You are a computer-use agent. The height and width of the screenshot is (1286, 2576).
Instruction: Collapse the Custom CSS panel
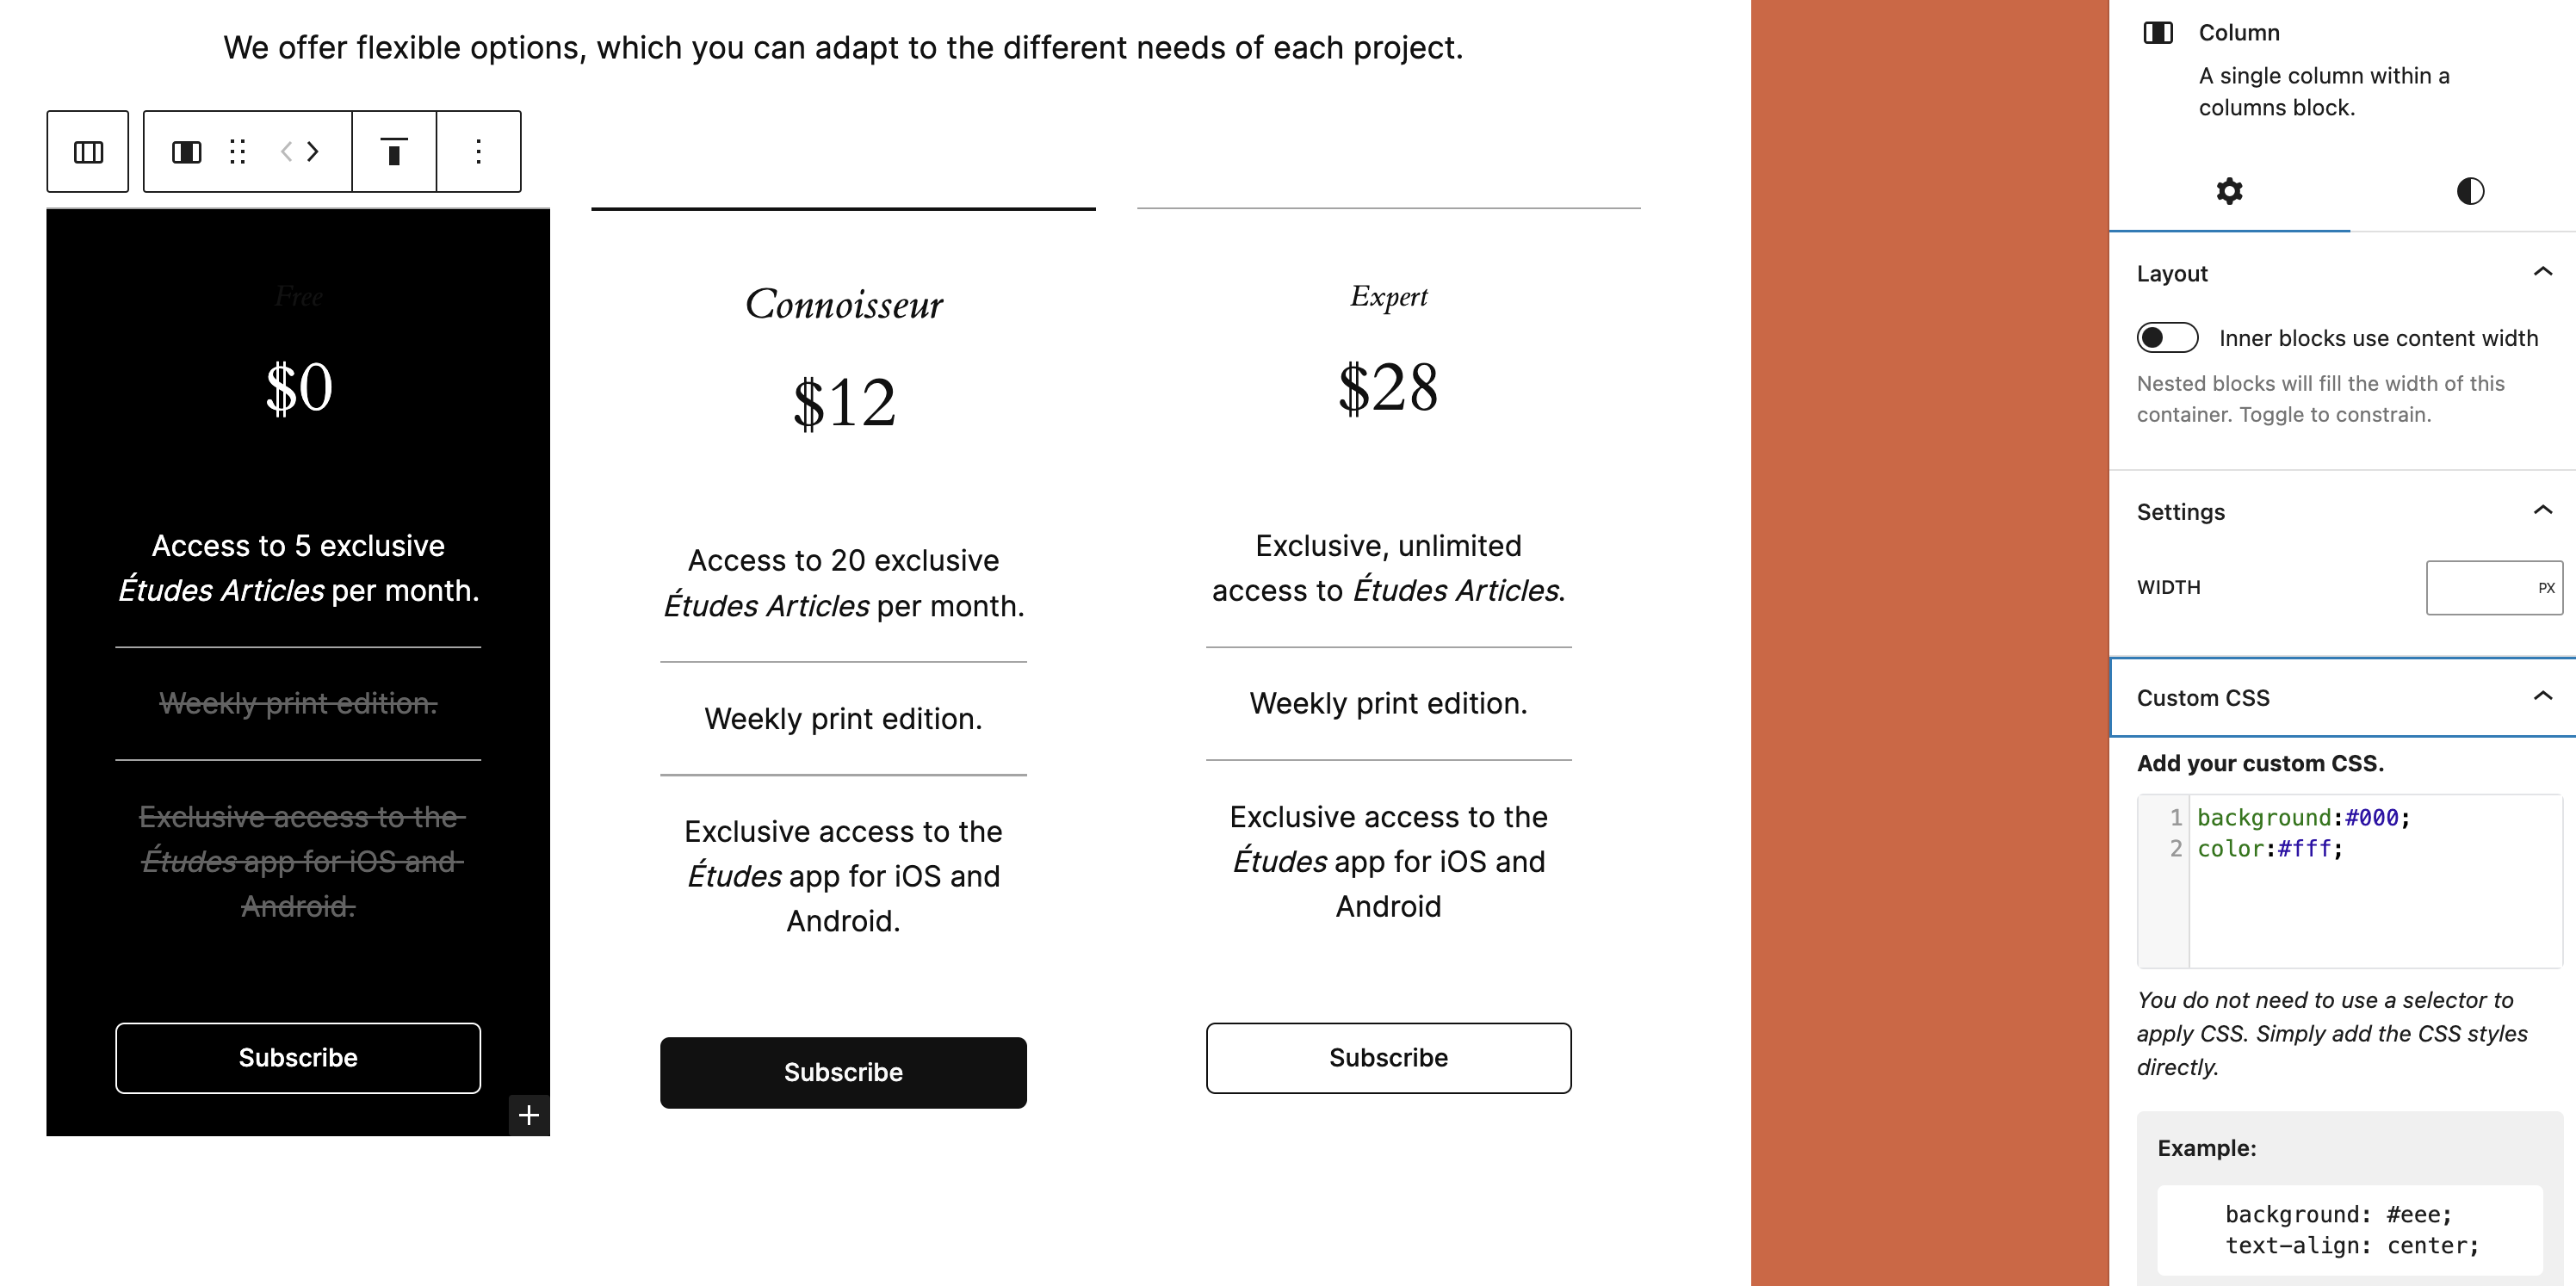click(x=2542, y=697)
